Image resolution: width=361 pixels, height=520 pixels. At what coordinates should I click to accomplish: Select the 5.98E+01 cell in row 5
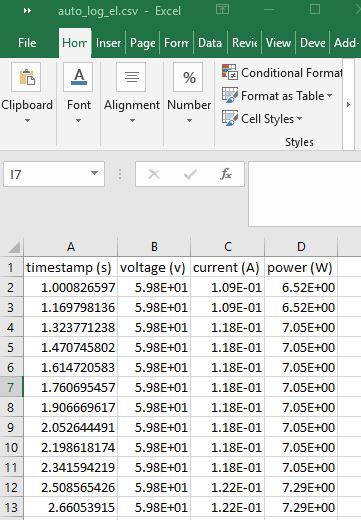point(154,347)
